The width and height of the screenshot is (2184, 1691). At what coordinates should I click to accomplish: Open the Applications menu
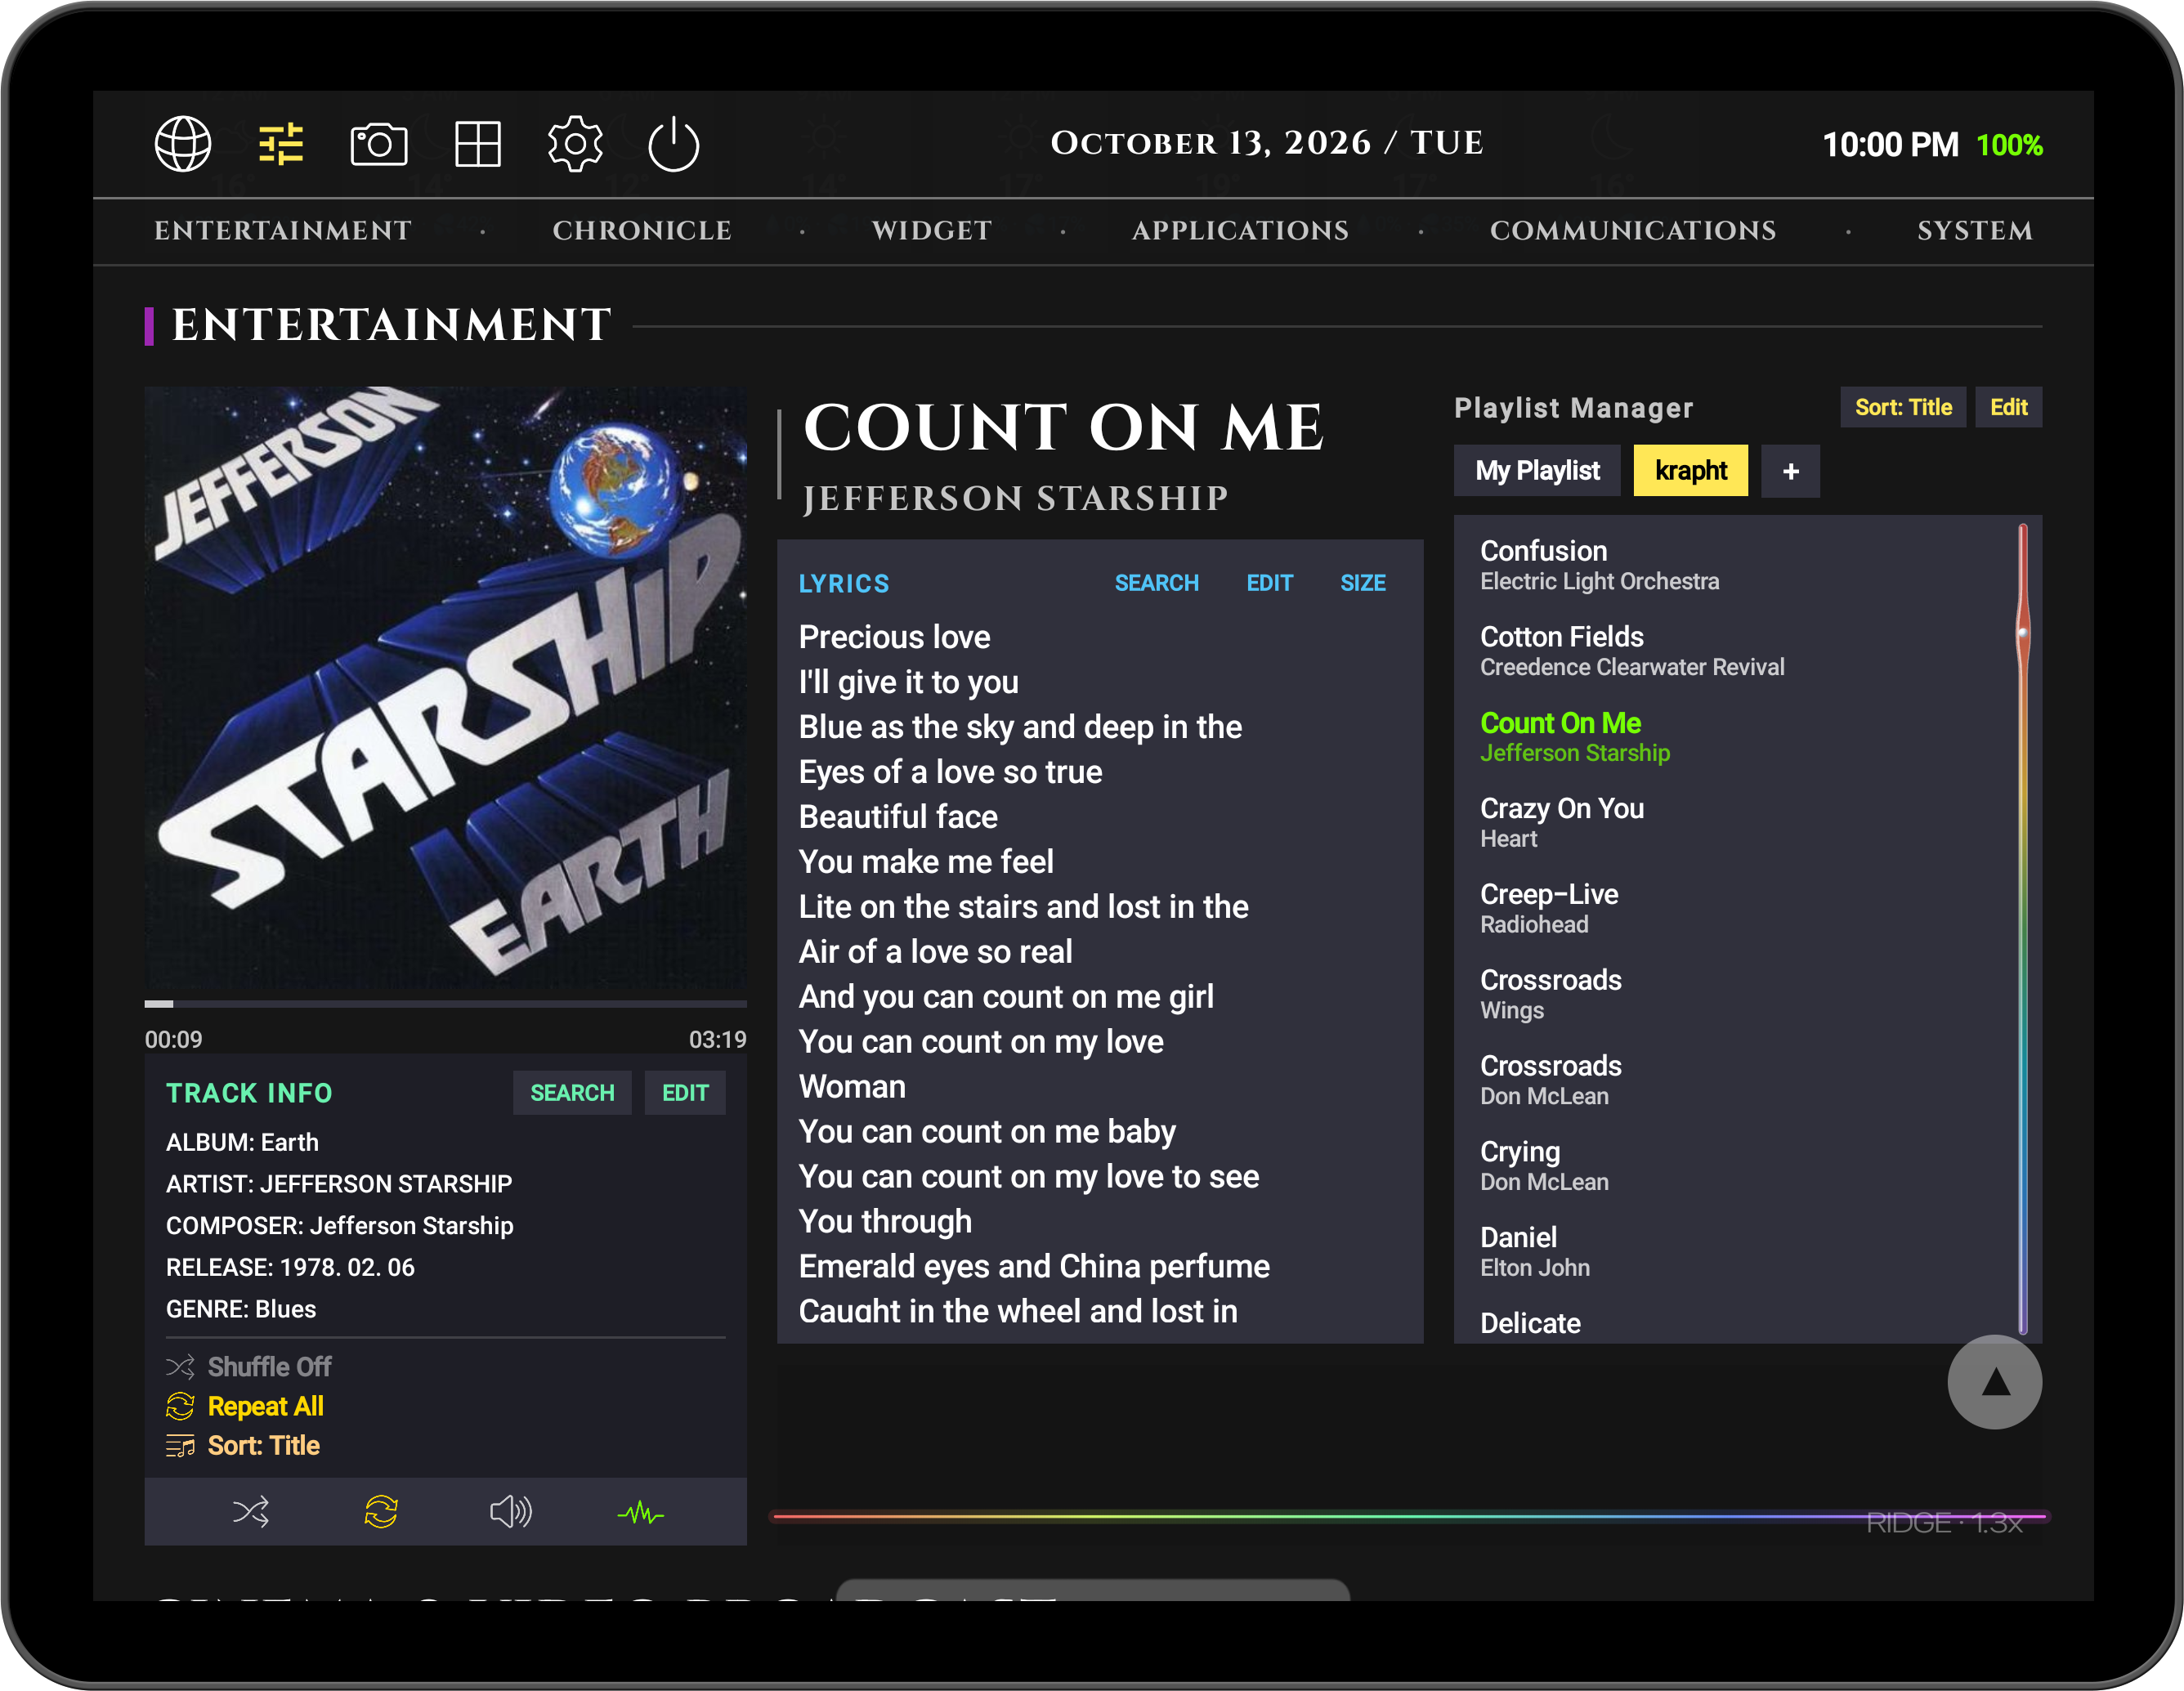pyautogui.click(x=1240, y=231)
